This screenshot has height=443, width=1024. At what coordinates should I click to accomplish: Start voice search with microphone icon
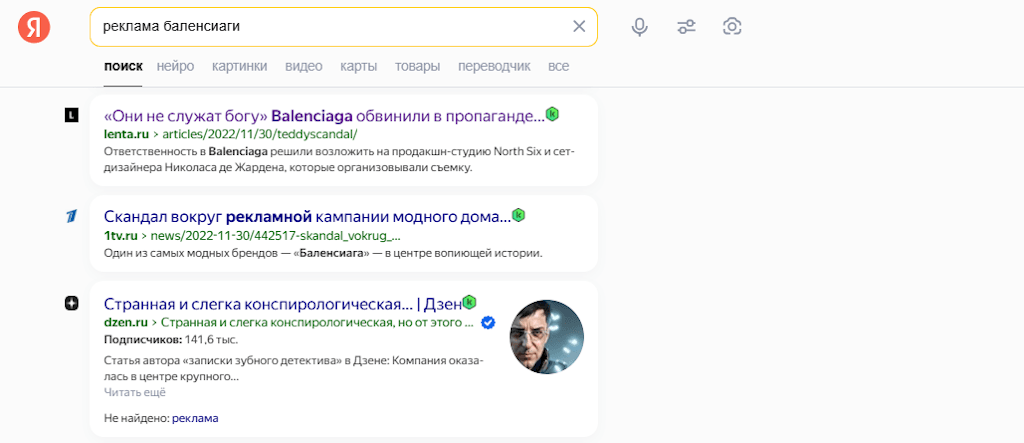[640, 27]
